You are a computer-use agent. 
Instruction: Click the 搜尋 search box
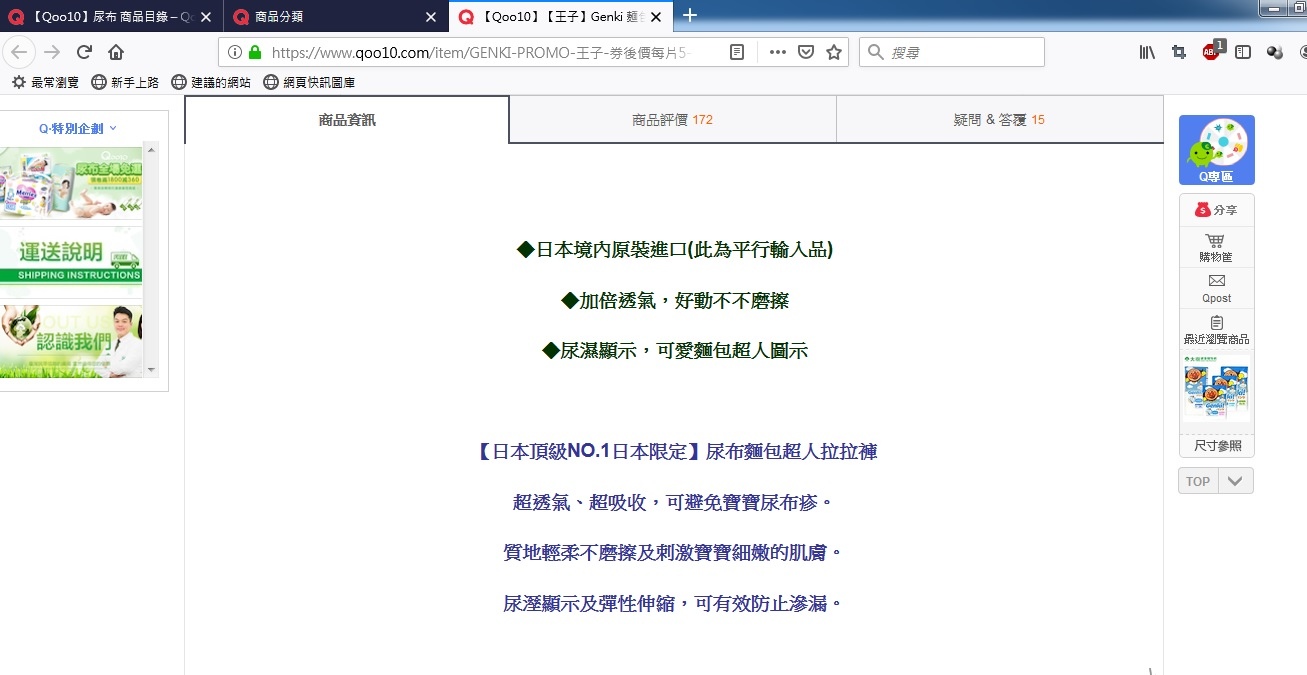952,52
